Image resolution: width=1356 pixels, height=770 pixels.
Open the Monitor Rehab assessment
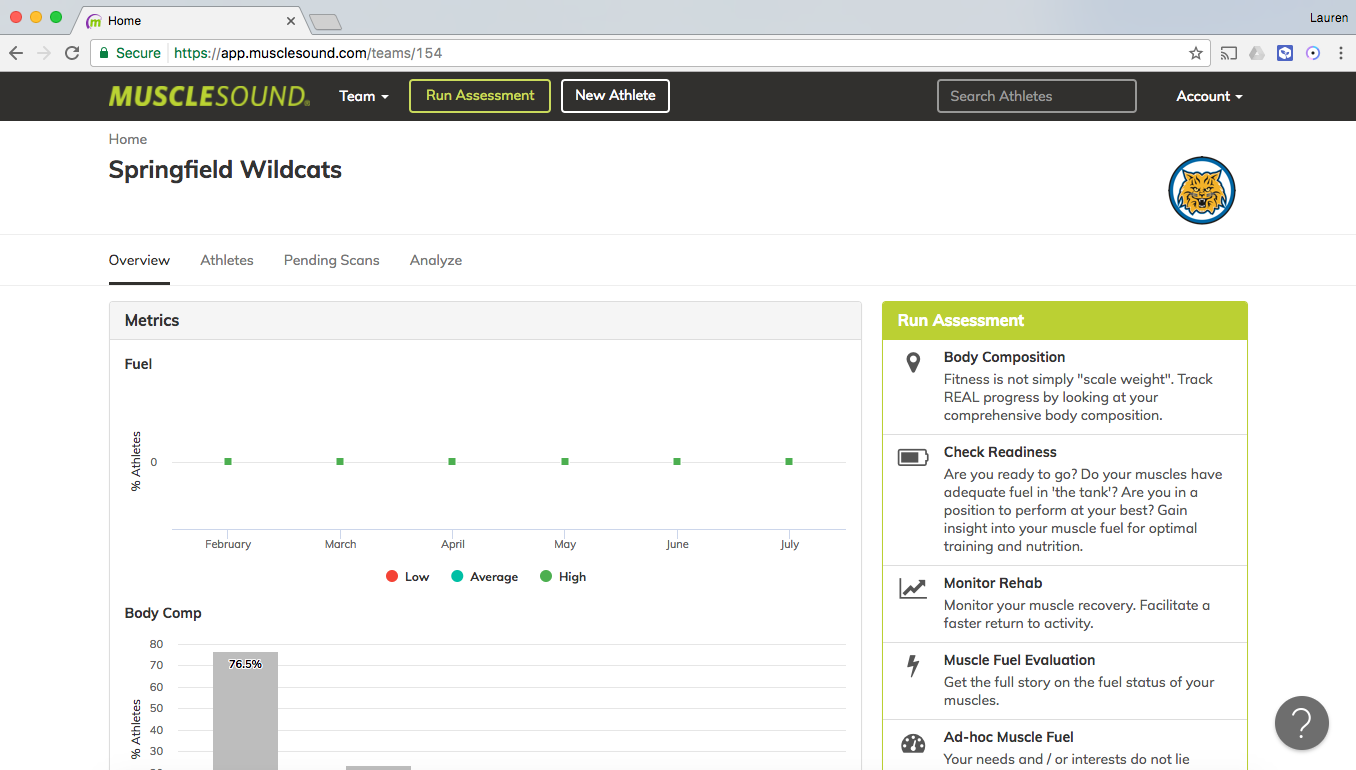click(1065, 604)
